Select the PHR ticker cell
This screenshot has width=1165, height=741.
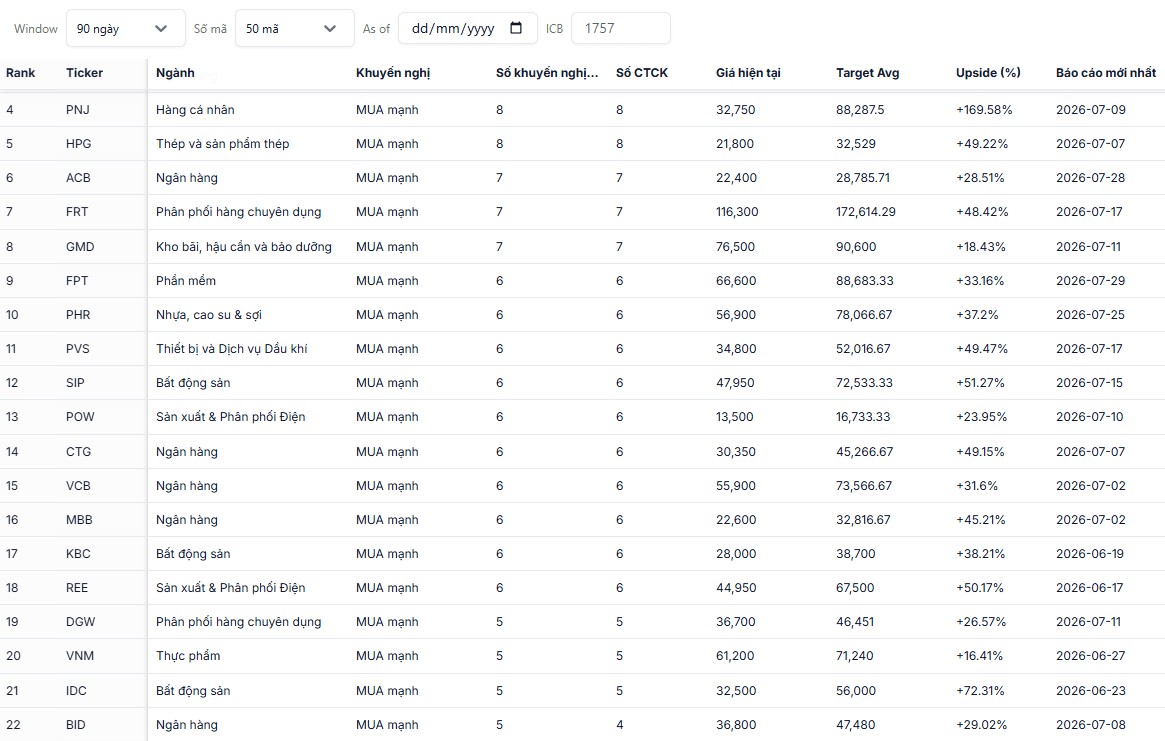click(78, 315)
